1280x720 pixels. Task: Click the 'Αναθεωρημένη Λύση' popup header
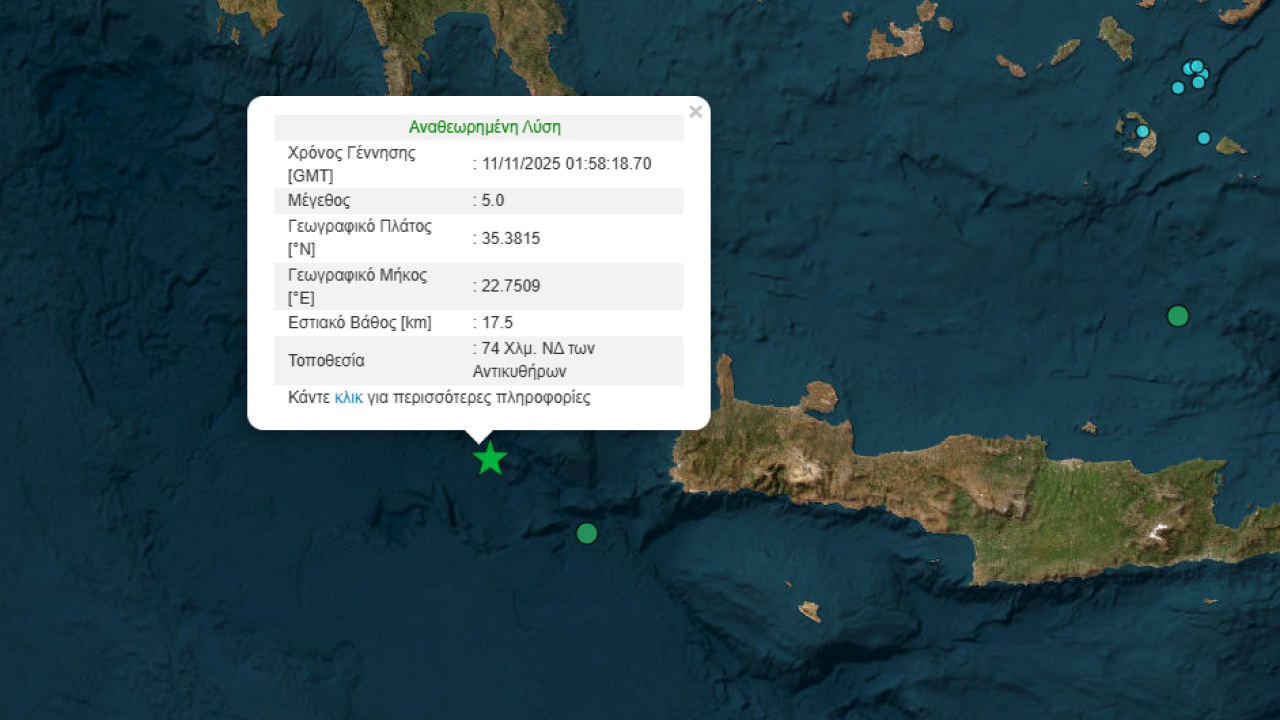point(484,127)
